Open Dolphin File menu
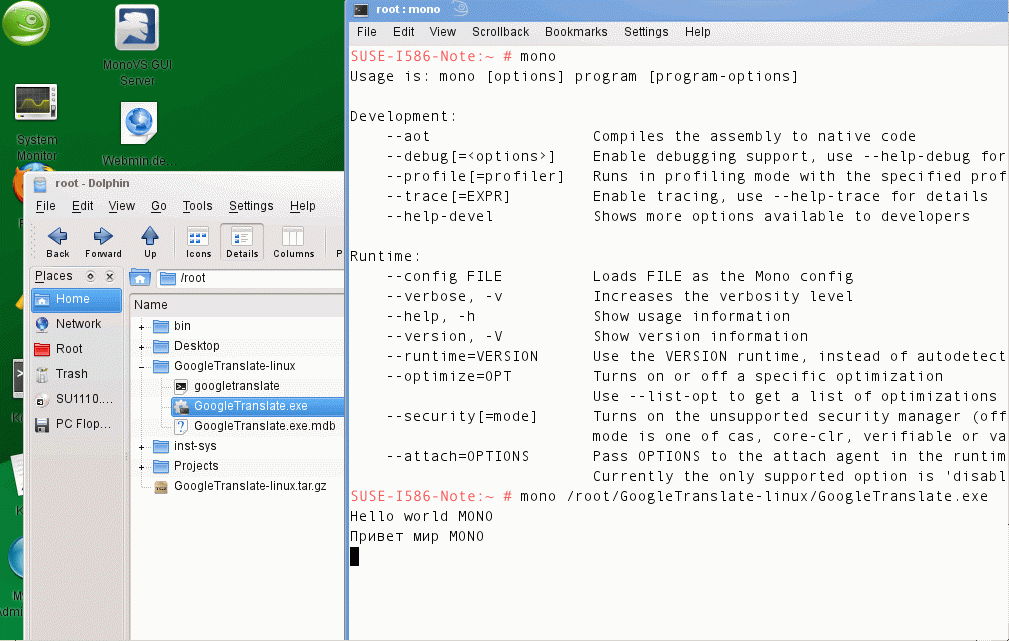1009x641 pixels. click(46, 206)
